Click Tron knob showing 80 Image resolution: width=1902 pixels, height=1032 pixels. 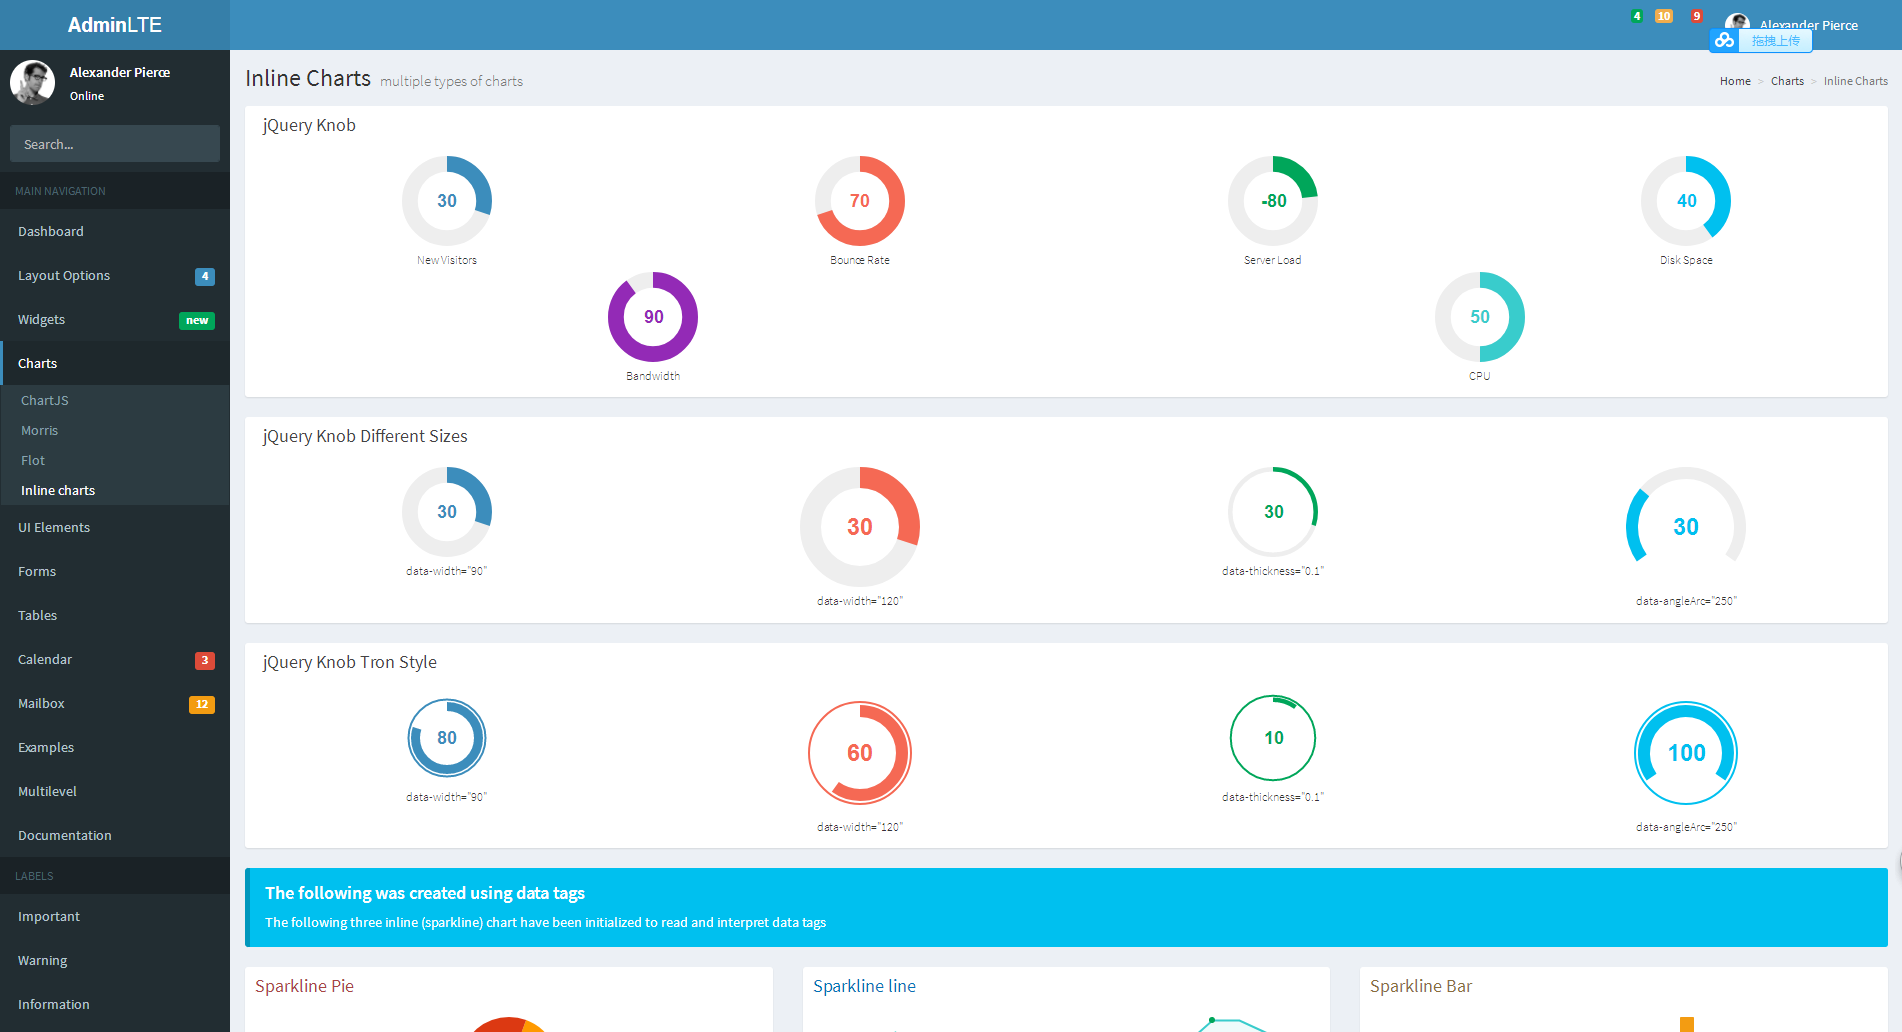coord(447,738)
